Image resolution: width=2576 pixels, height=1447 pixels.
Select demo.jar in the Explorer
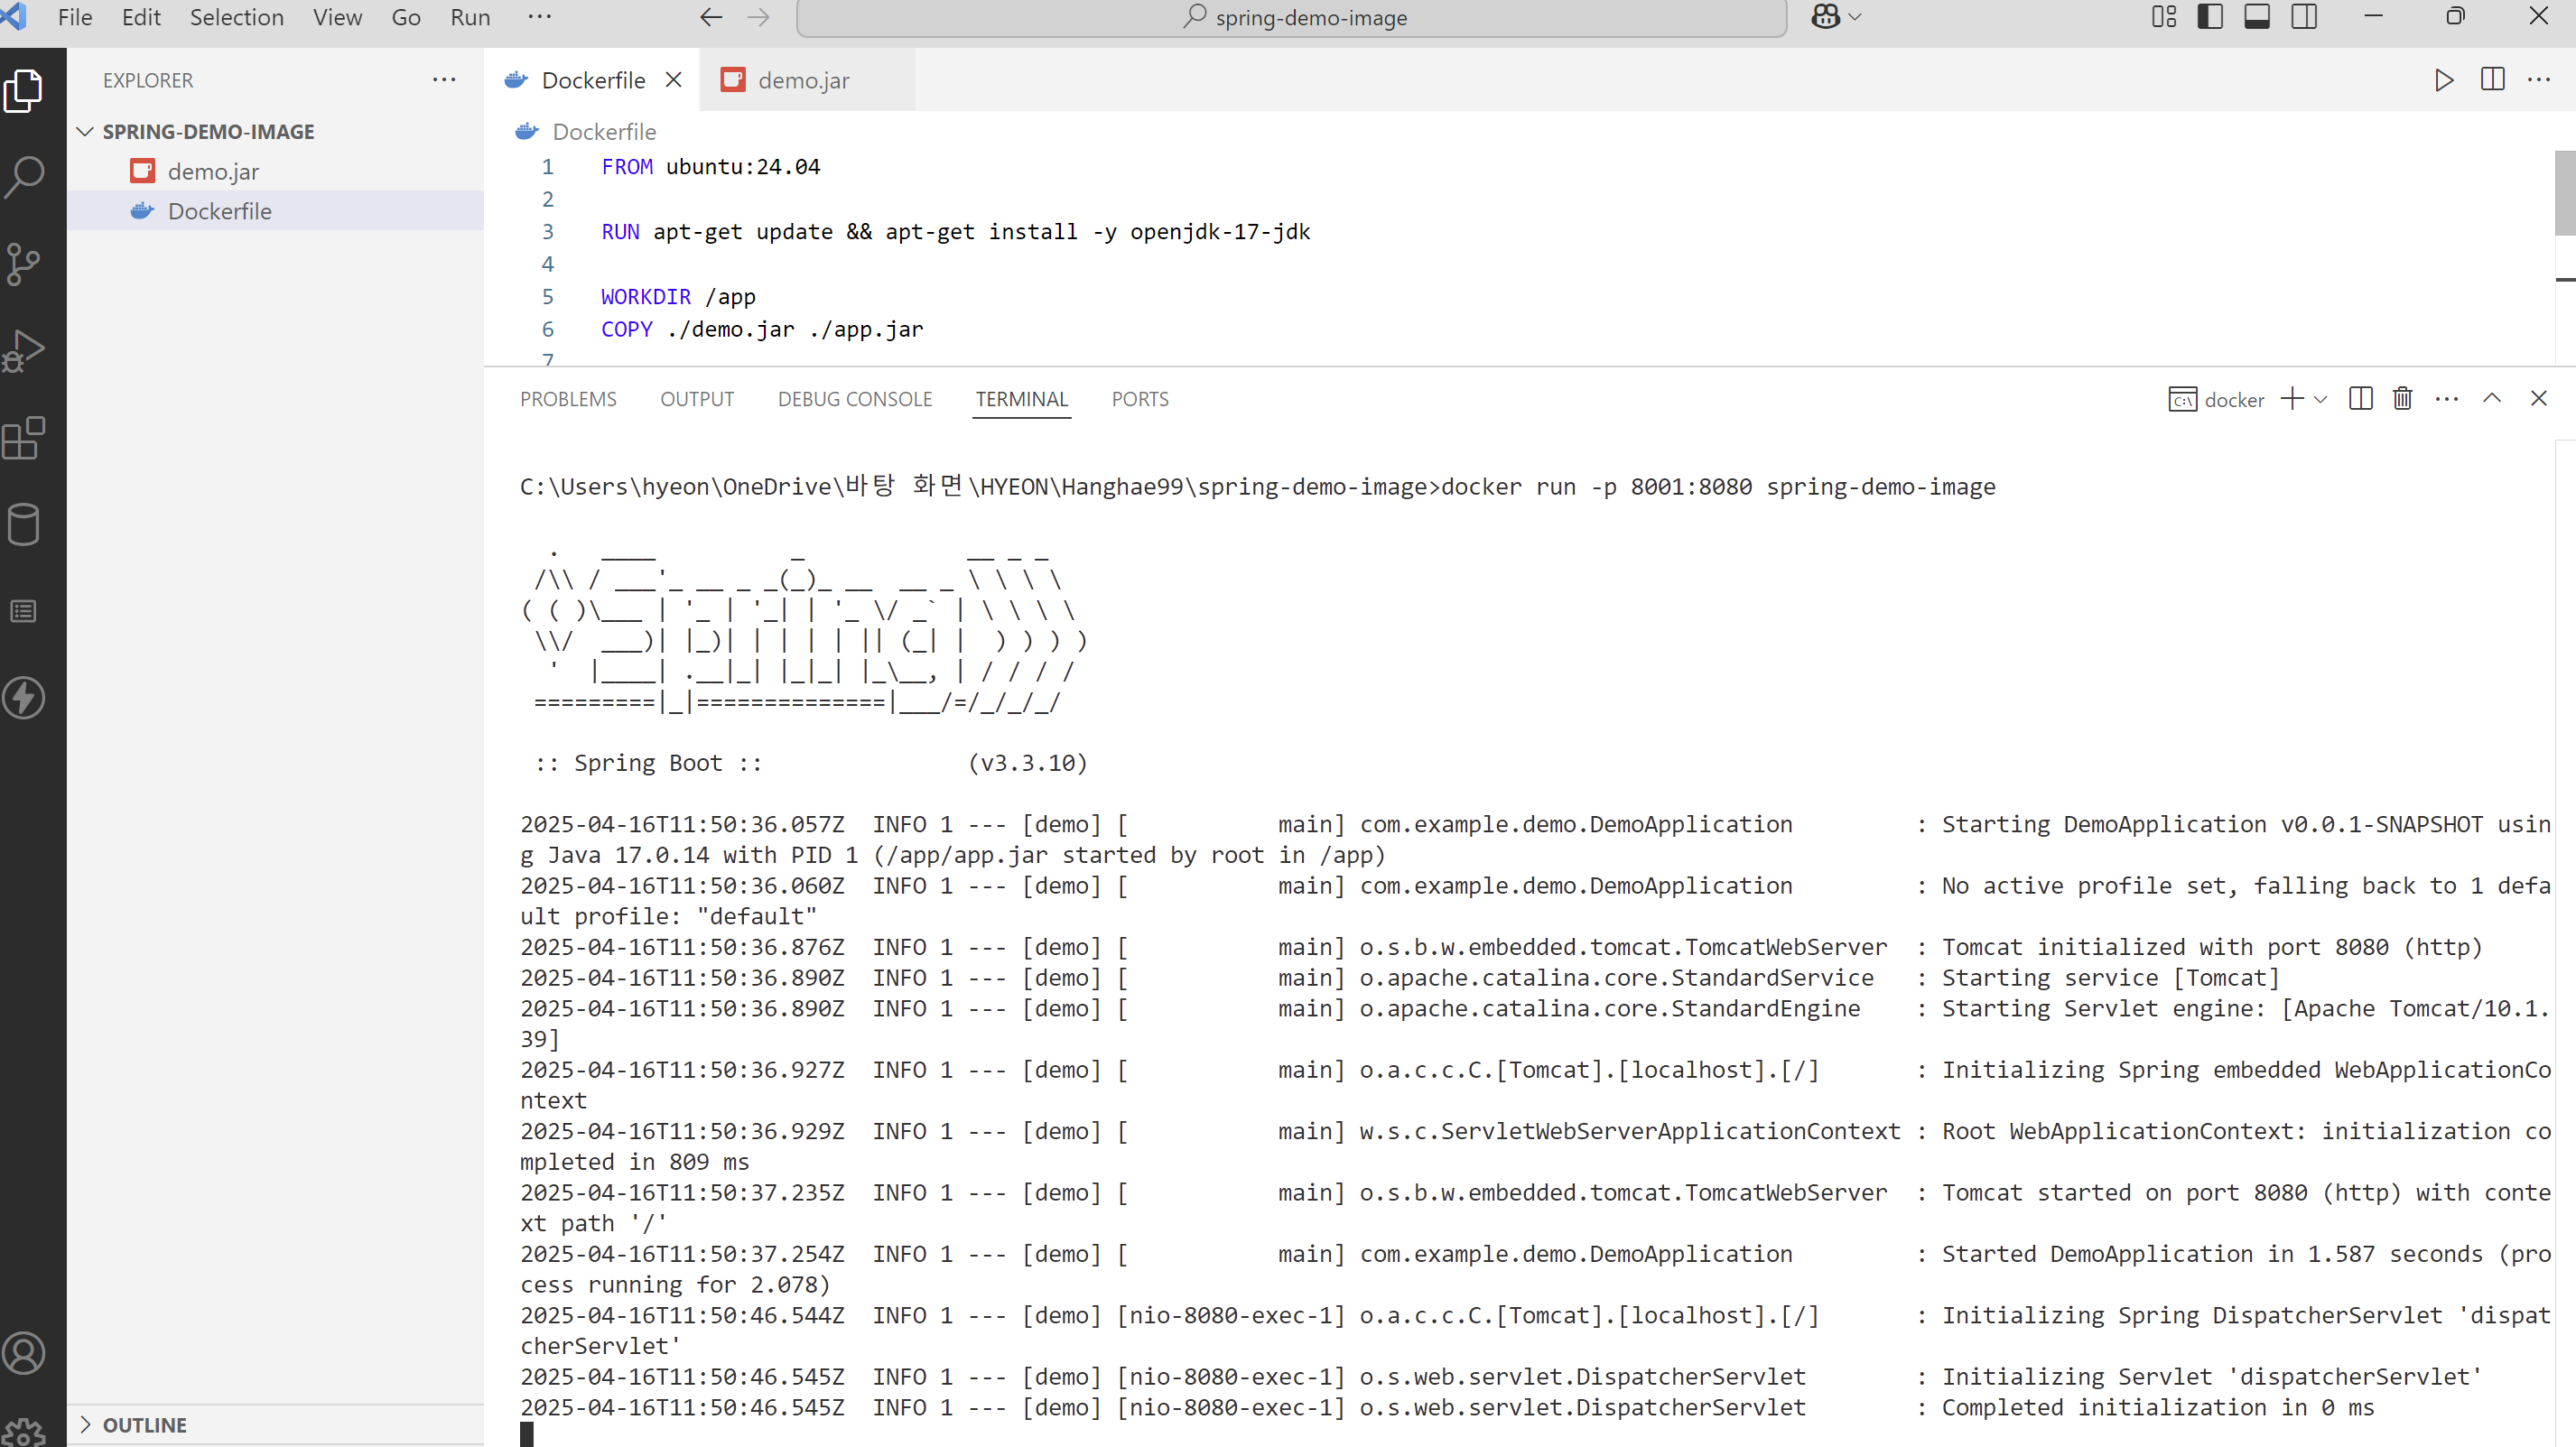pos(213,171)
